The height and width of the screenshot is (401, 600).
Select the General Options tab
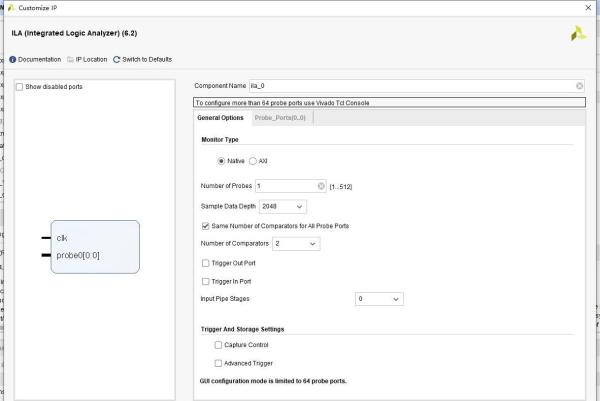220,118
